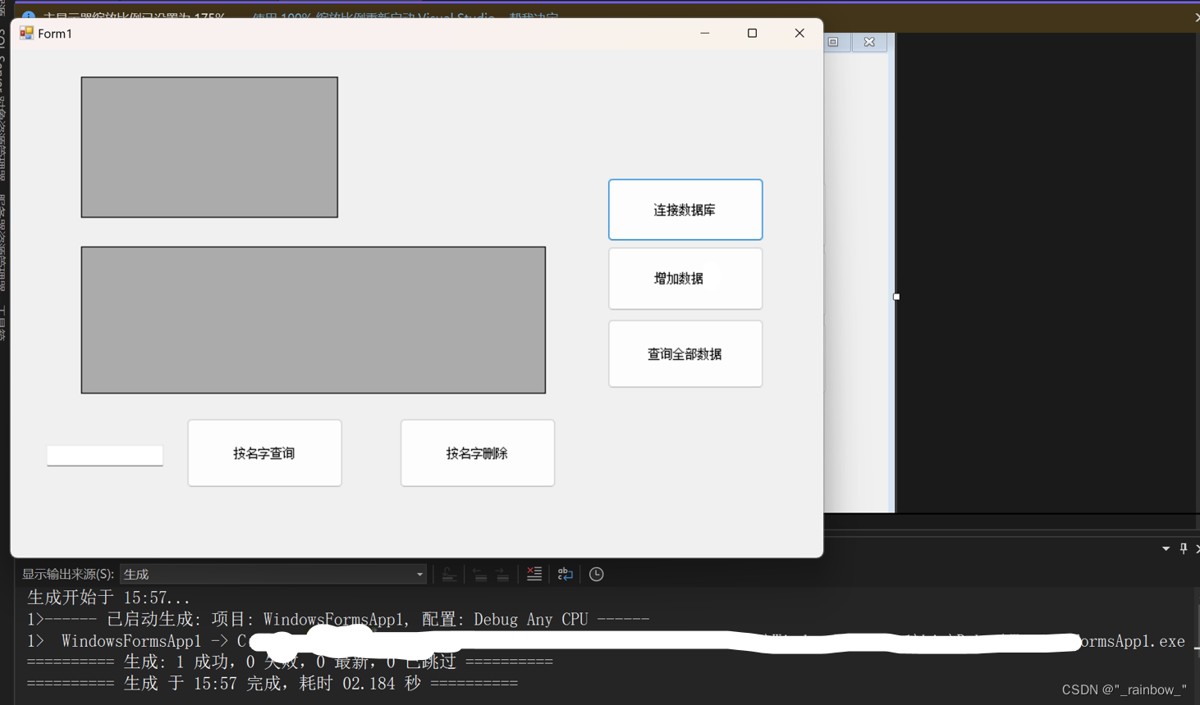Screen dimensions: 1200x705
Task: Clear all output with the red X list icon
Action: [534, 574]
